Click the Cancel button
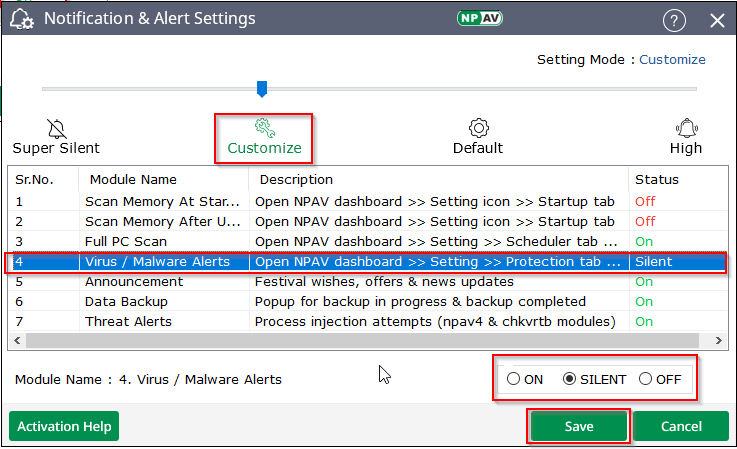 (x=680, y=426)
